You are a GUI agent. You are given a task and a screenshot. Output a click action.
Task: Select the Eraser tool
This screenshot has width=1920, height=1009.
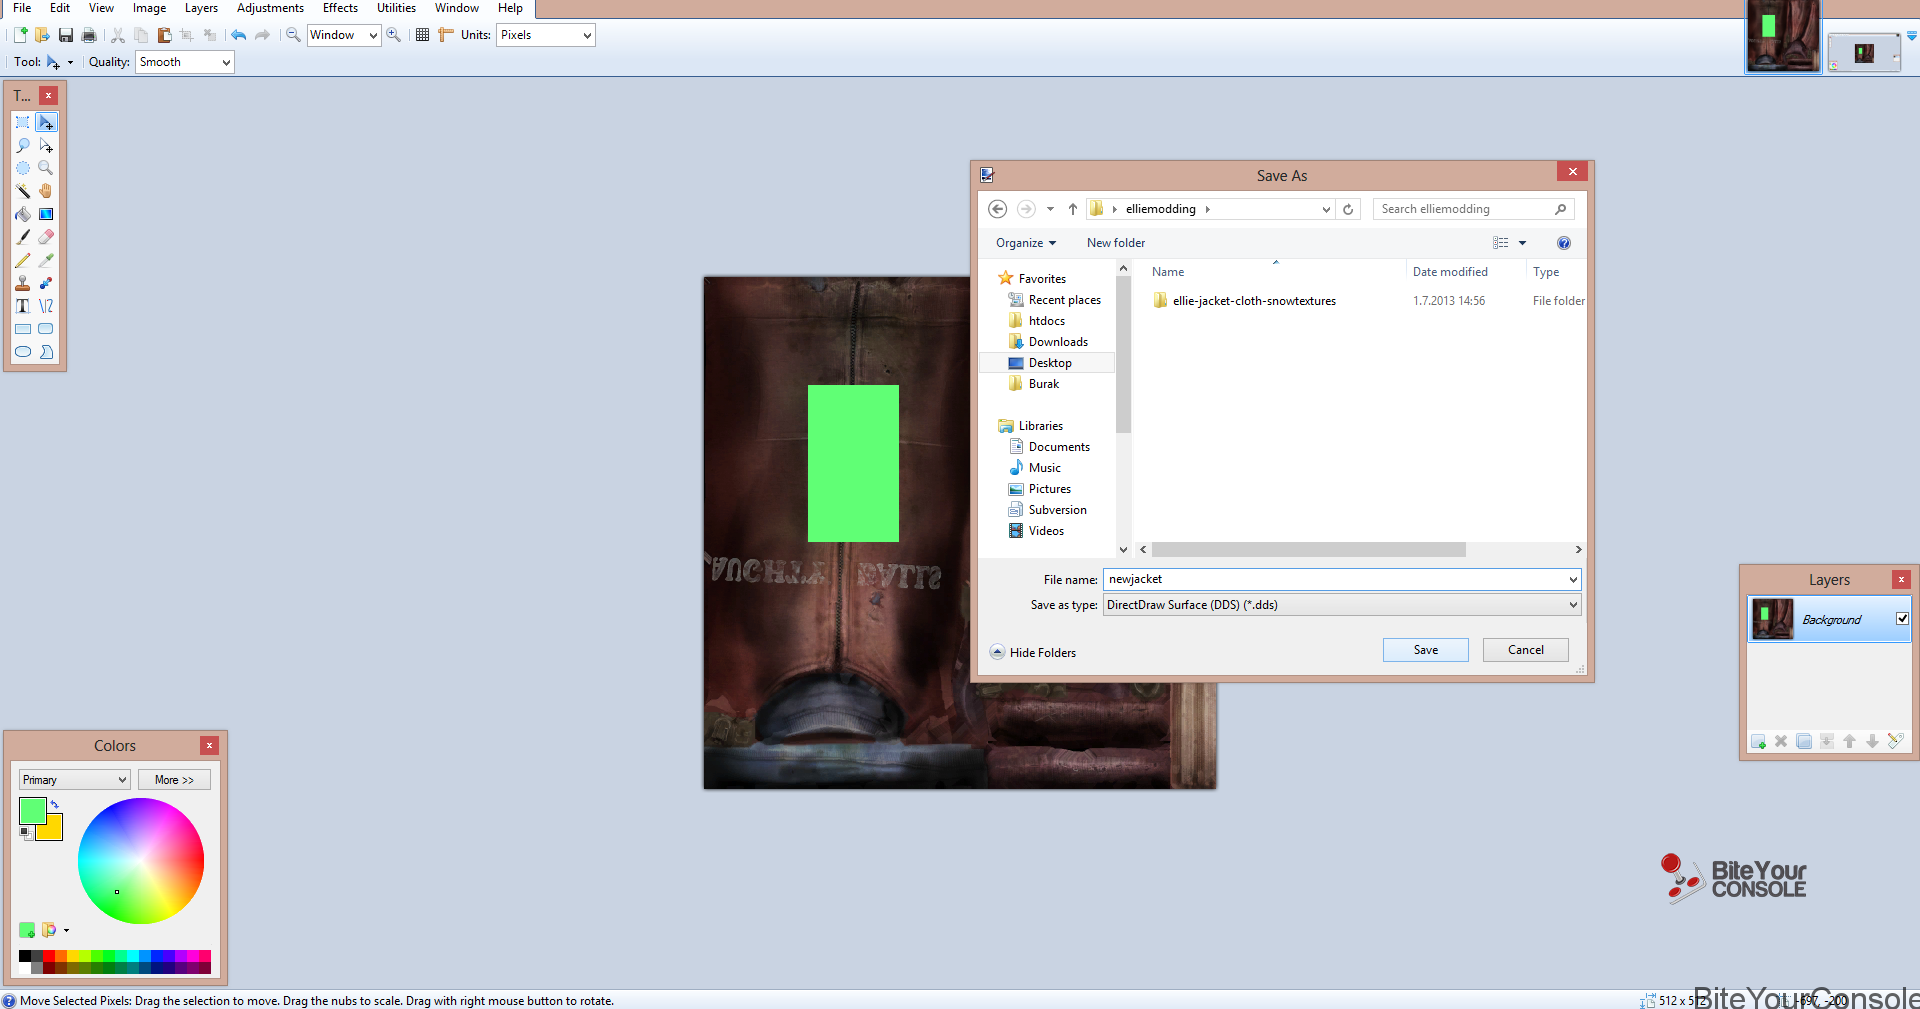click(46, 237)
